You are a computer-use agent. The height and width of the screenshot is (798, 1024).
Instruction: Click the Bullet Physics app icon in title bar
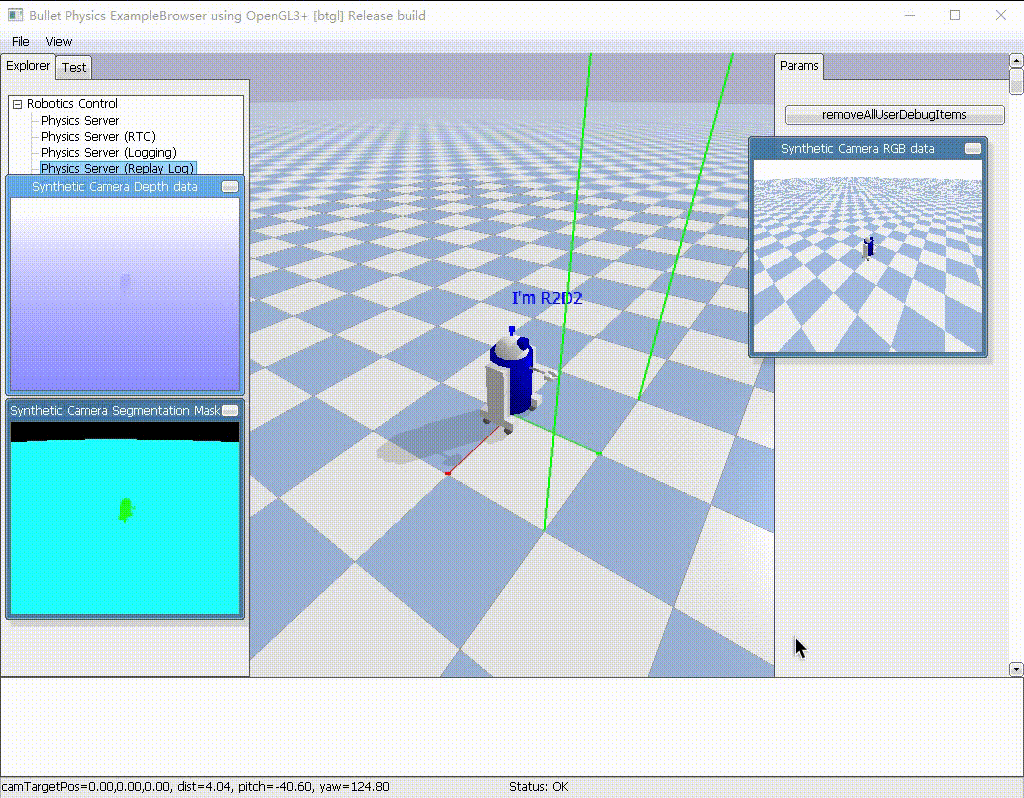coord(16,15)
